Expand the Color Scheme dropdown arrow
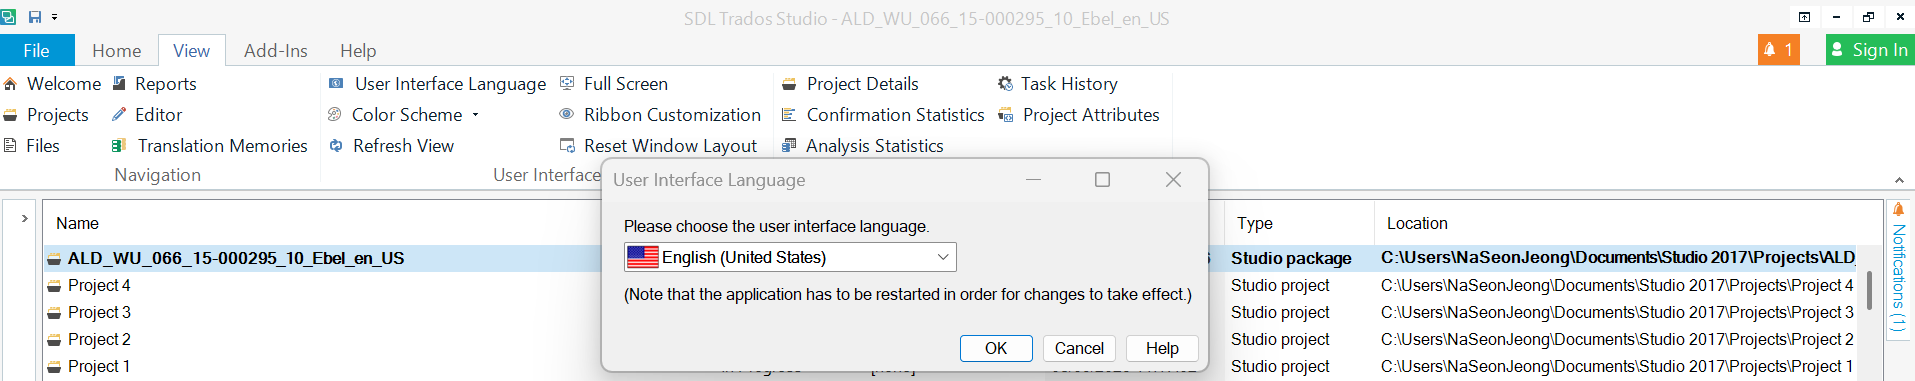The width and height of the screenshot is (1915, 381). [475, 115]
